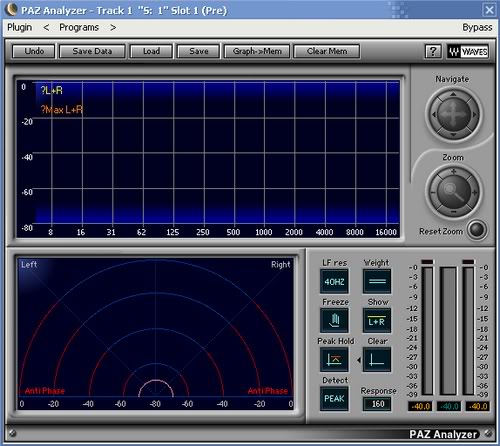Click the PAZ Analyzer name label at bottom
The image size is (500, 446).
(443, 434)
